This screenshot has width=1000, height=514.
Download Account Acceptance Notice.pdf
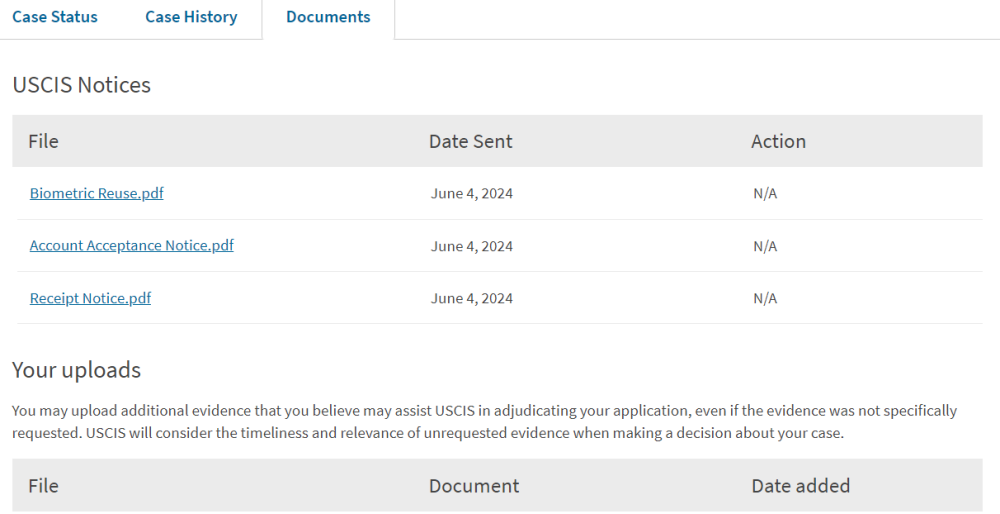click(131, 246)
